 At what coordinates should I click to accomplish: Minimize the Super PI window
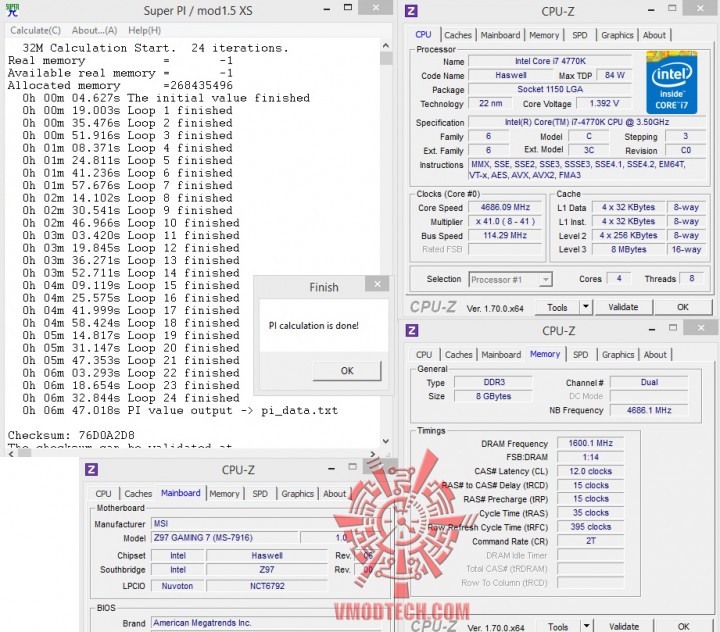[x=327, y=9]
